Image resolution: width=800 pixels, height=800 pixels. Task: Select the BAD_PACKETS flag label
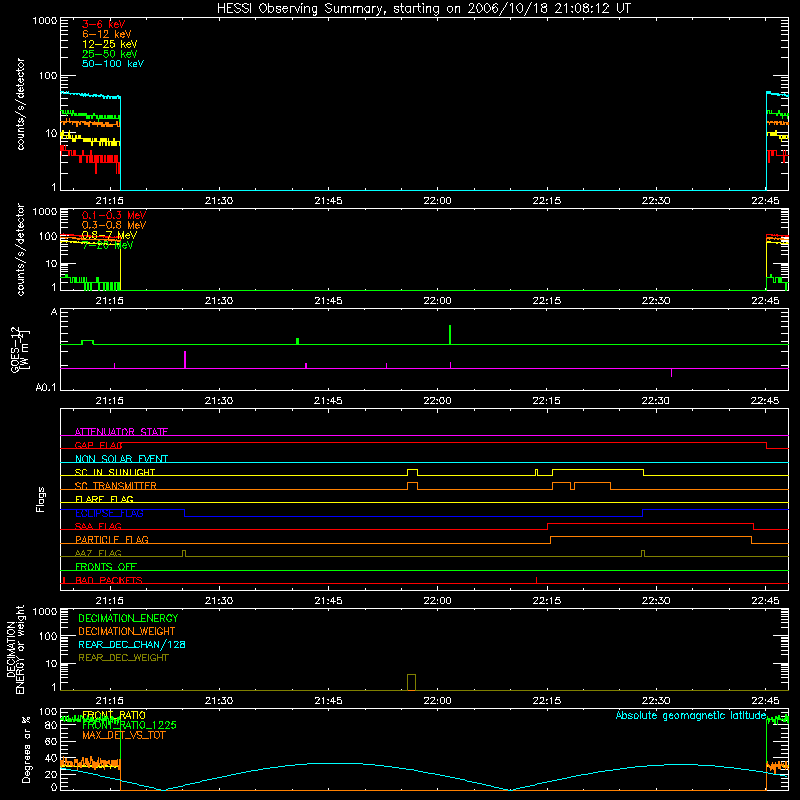(109, 580)
